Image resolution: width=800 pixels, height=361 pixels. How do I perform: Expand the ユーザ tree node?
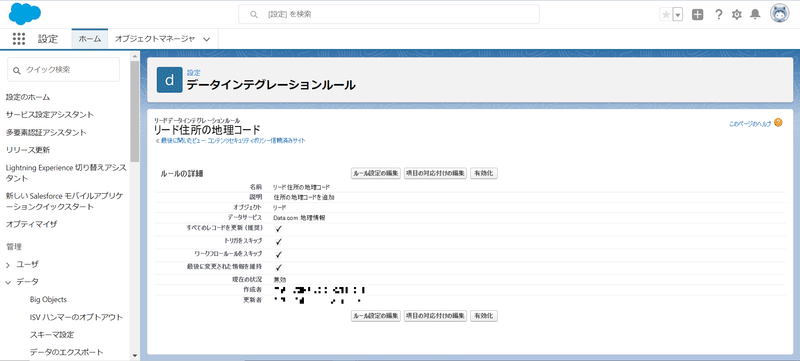coord(8,265)
